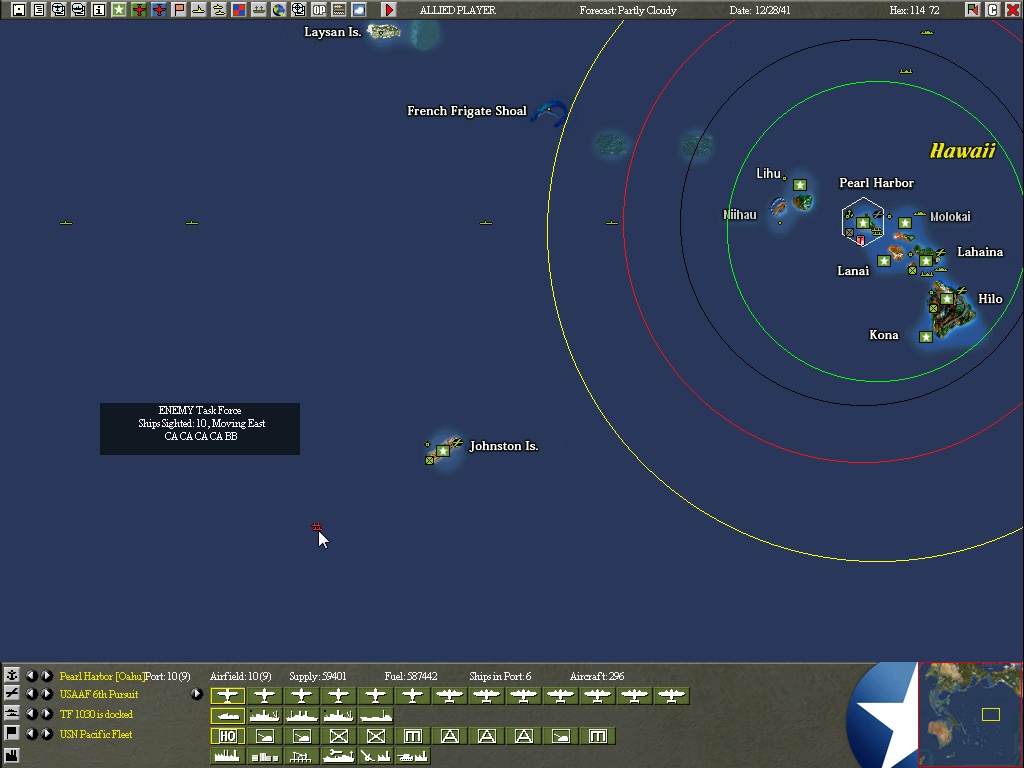The image size is (1024, 768).
Task: Click 'Ships in Port: 6' text
Action: (500, 676)
